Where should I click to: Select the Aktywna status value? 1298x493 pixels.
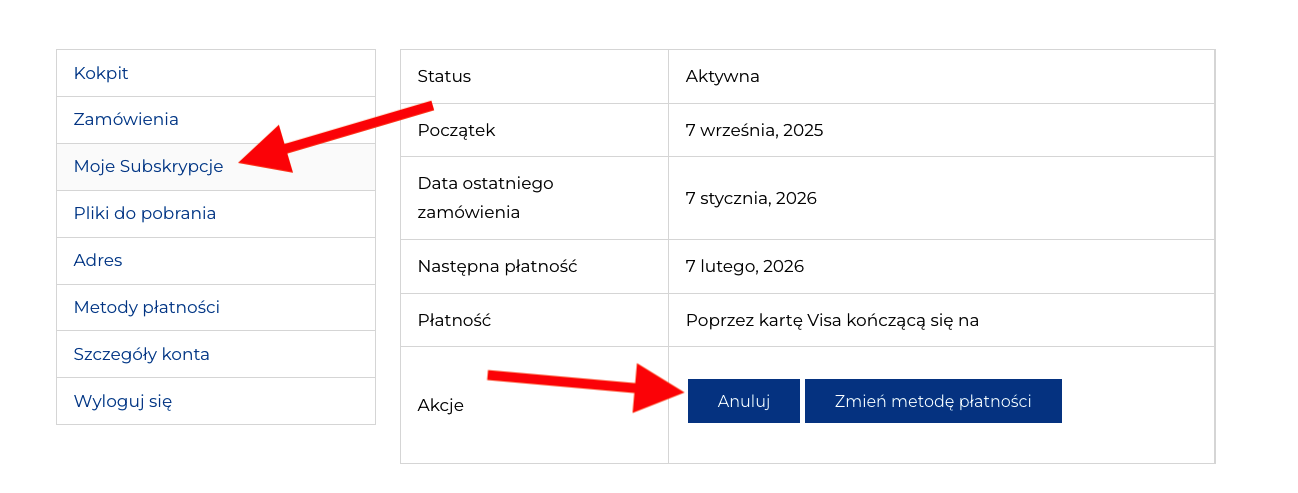[x=723, y=76]
